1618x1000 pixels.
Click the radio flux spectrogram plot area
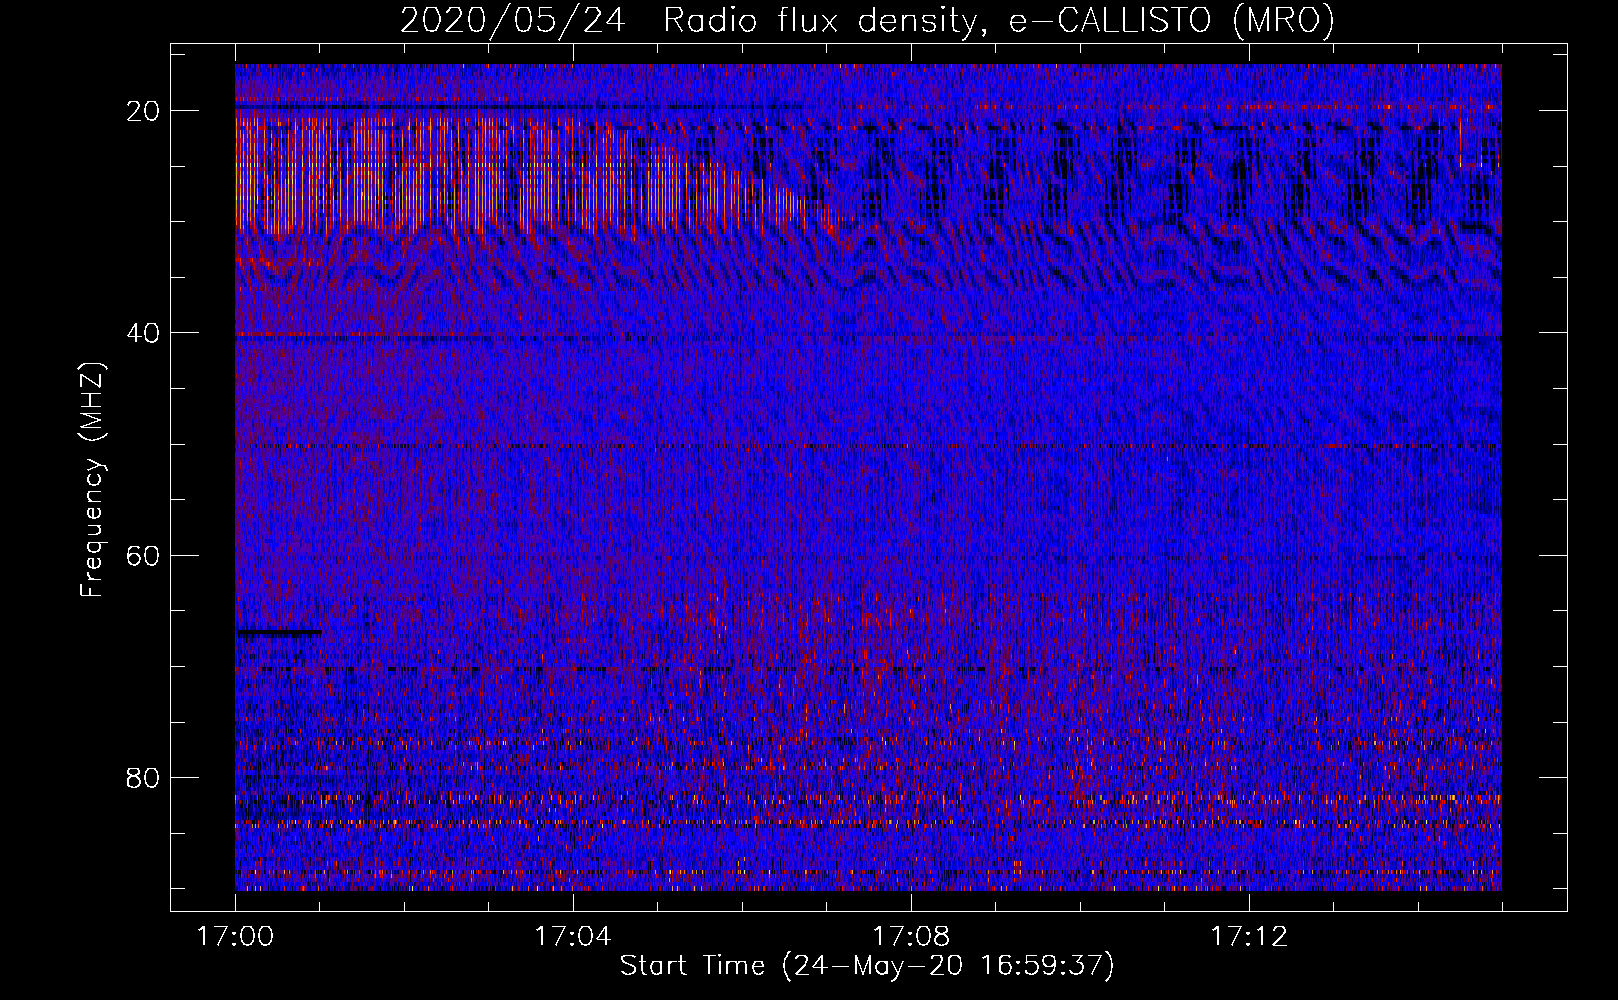tap(868, 477)
